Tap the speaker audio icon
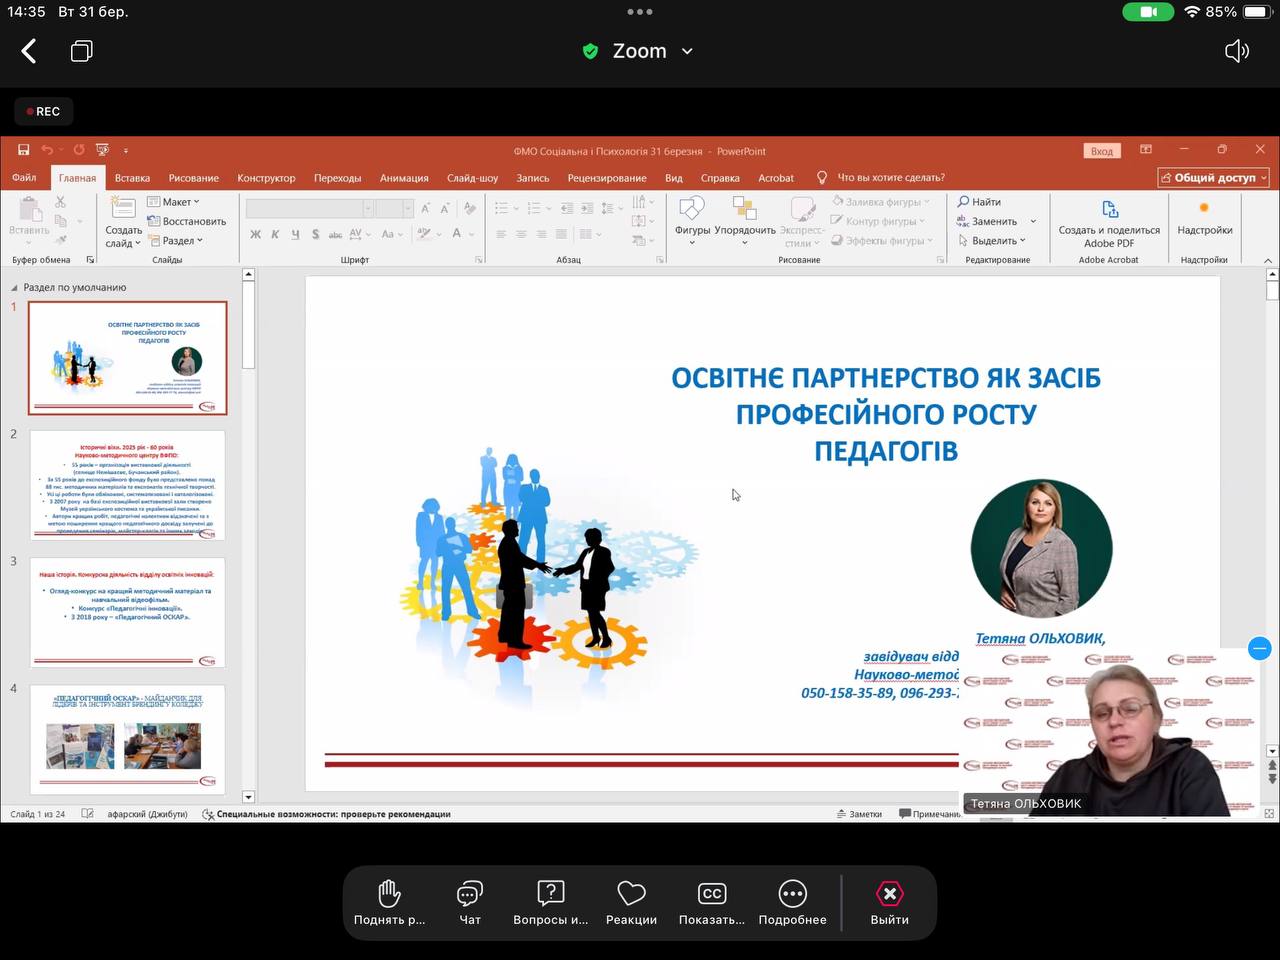The image size is (1280, 960). tap(1237, 51)
